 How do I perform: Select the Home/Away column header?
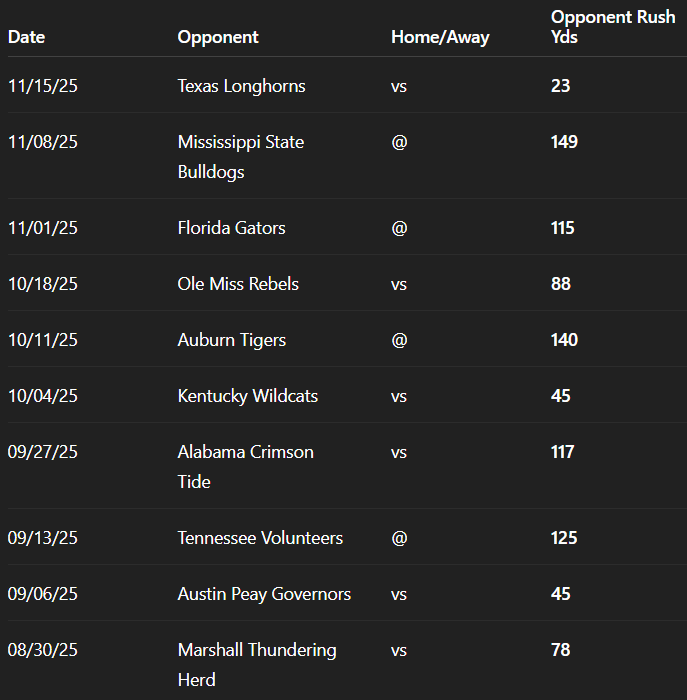tap(440, 37)
